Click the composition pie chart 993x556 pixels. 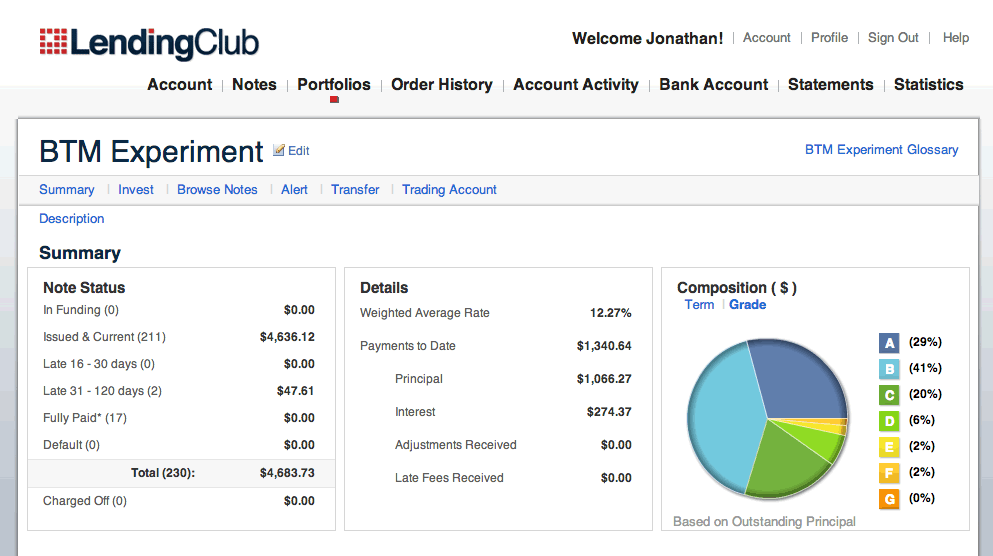[767, 418]
